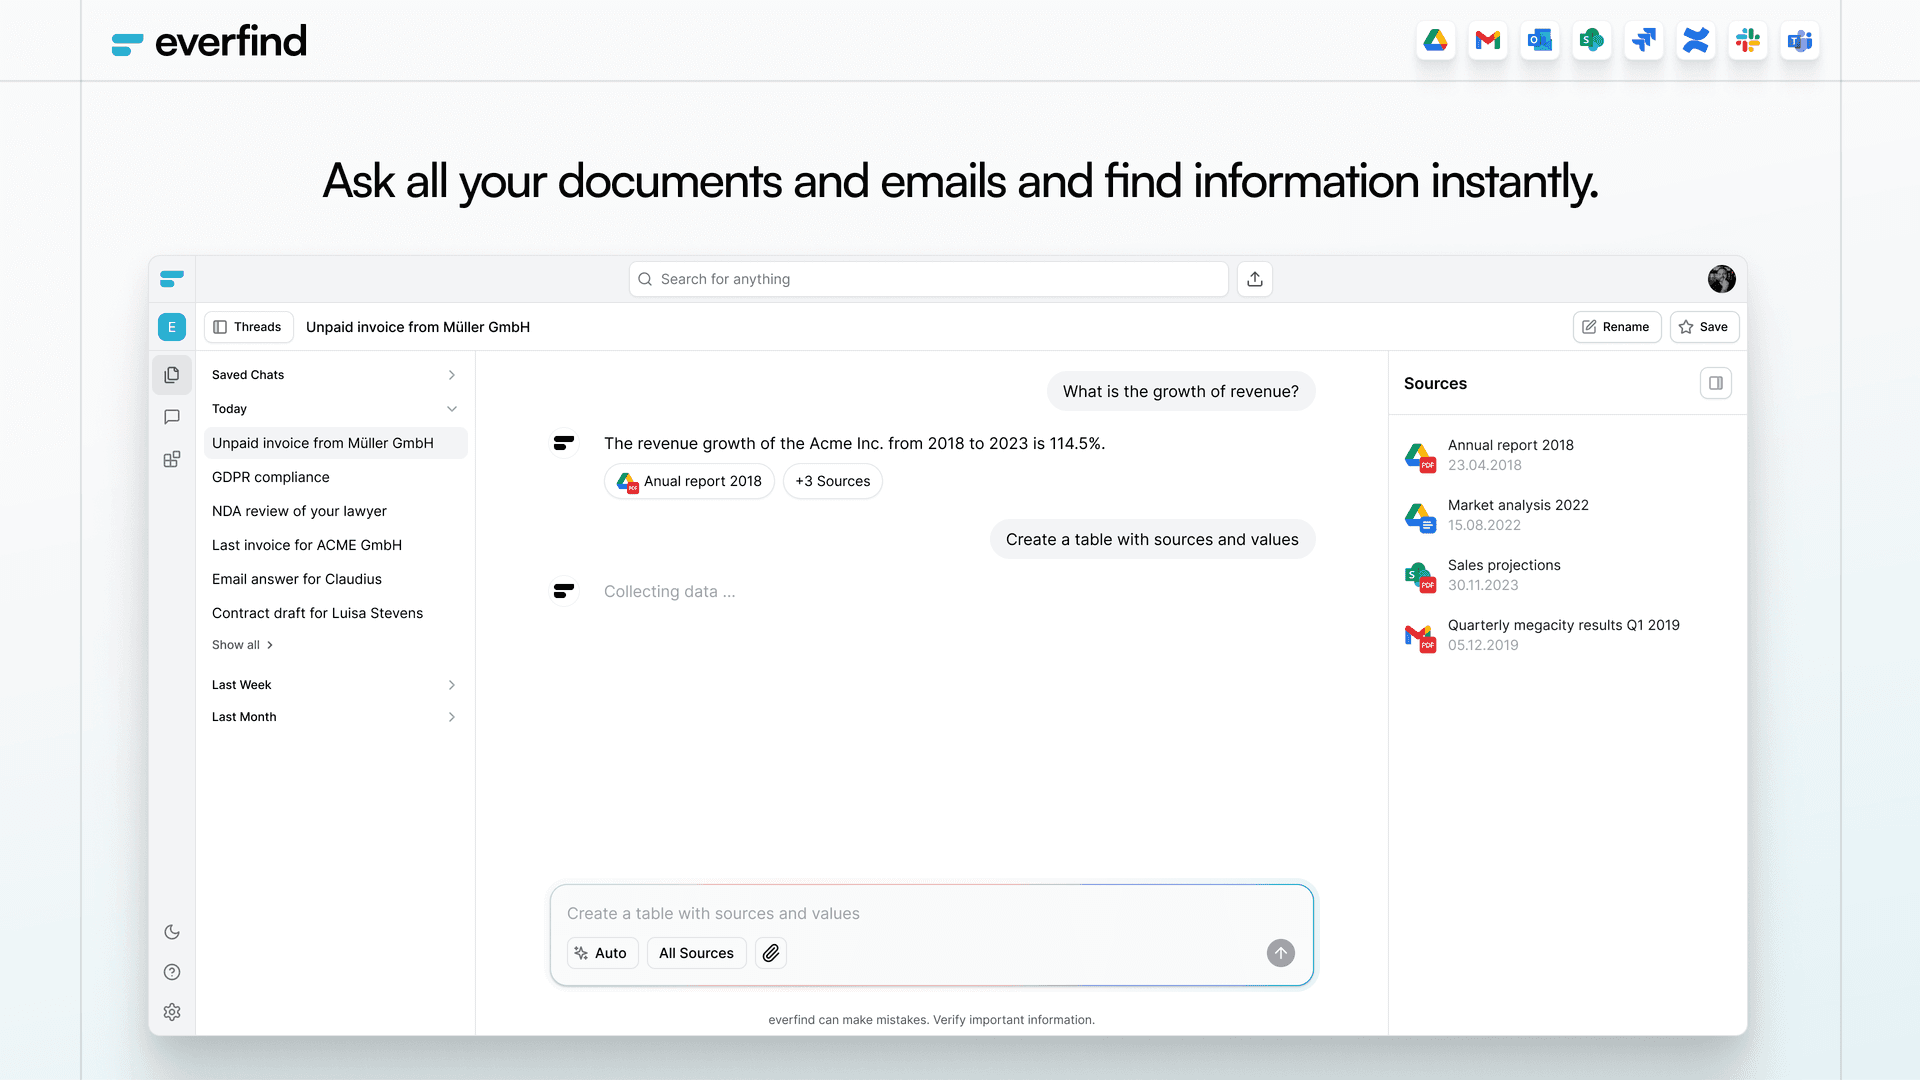Click the Rename button
The height and width of the screenshot is (1080, 1920).
tap(1616, 327)
